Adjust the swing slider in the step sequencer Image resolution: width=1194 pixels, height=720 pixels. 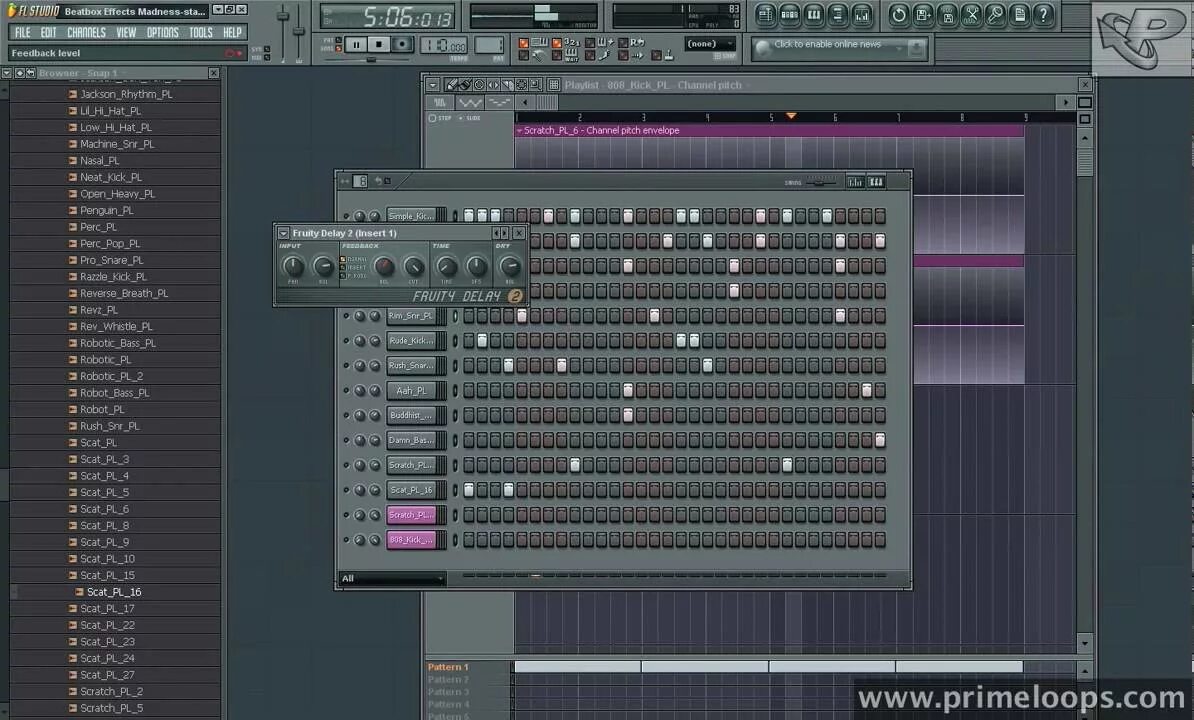coord(820,182)
